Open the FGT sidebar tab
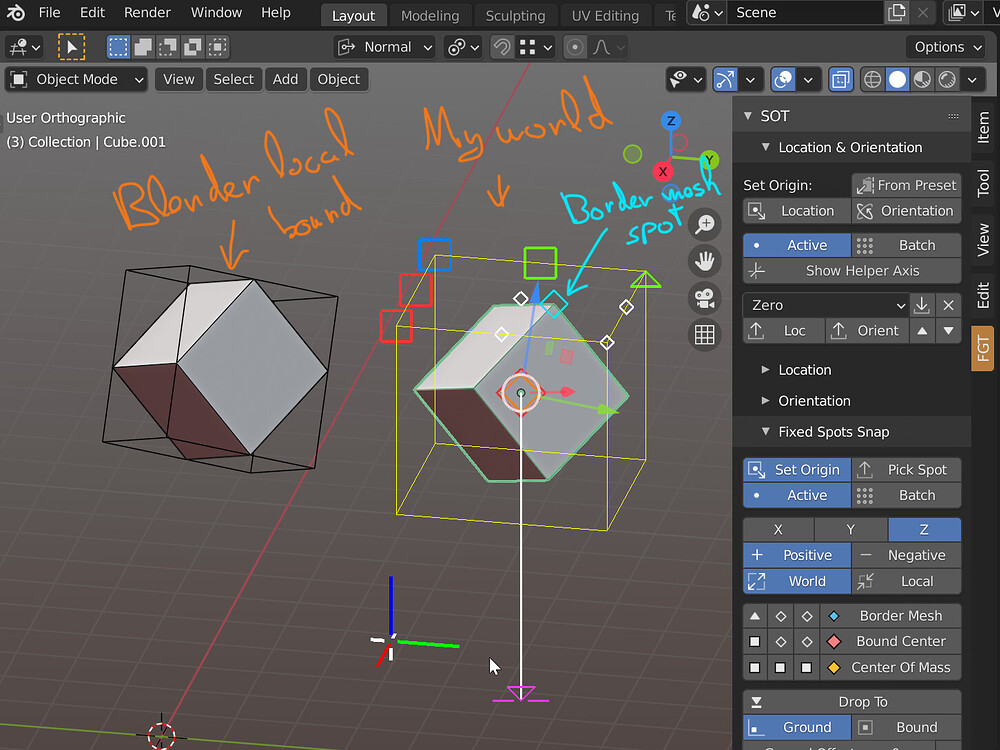This screenshot has height=750, width=1000. tap(983, 348)
